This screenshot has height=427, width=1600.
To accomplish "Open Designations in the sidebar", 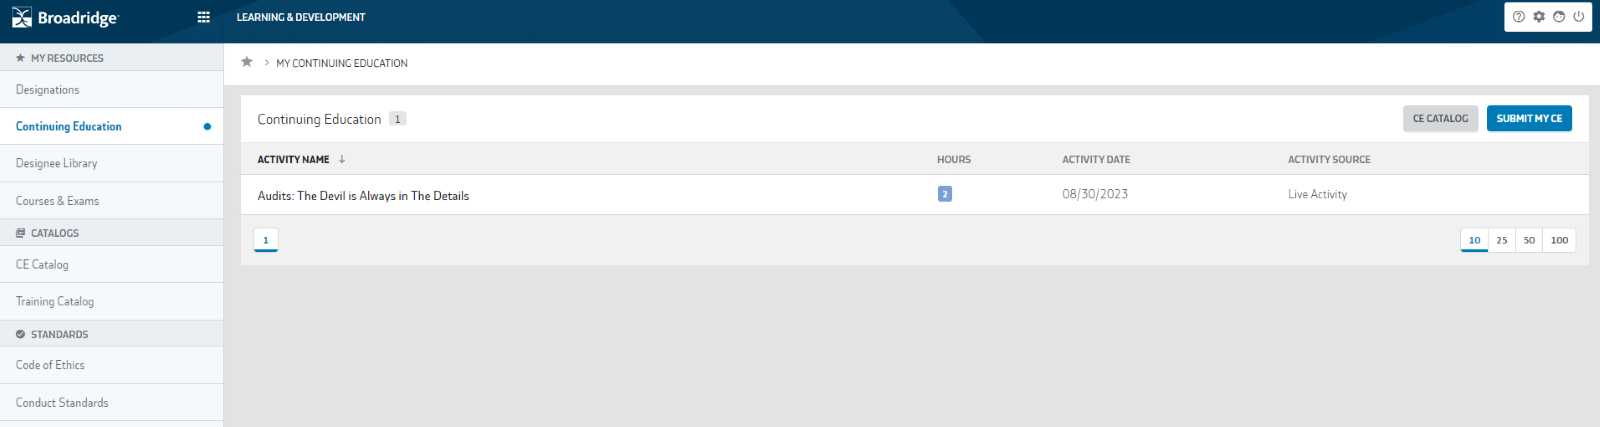I will coord(48,90).
